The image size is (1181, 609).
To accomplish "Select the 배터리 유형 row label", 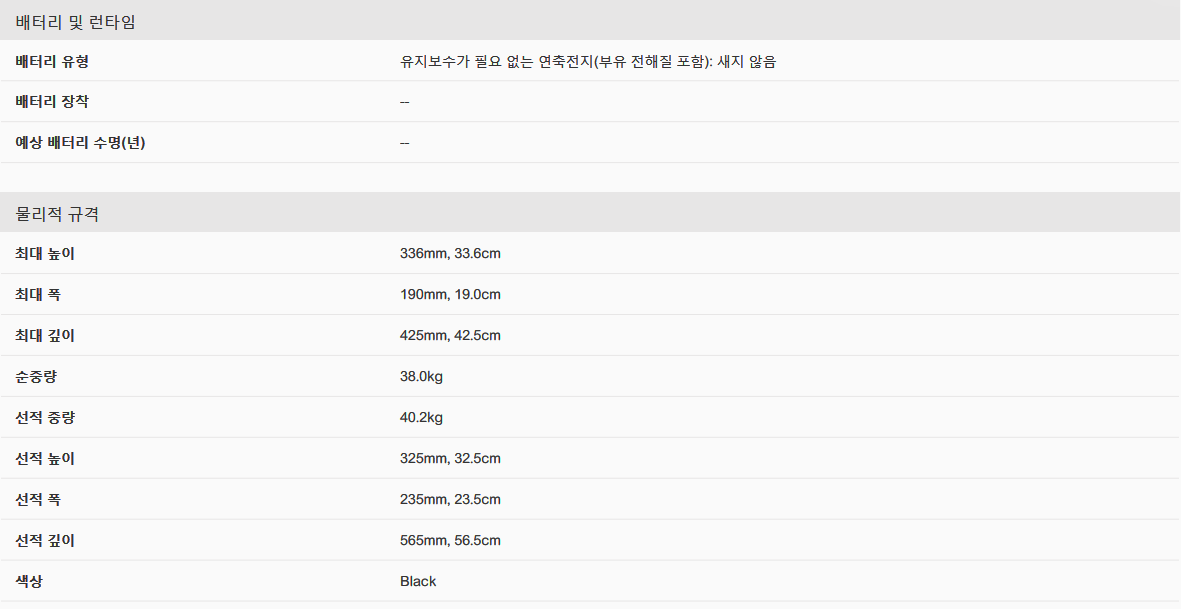I will pyautogui.click(x=52, y=62).
